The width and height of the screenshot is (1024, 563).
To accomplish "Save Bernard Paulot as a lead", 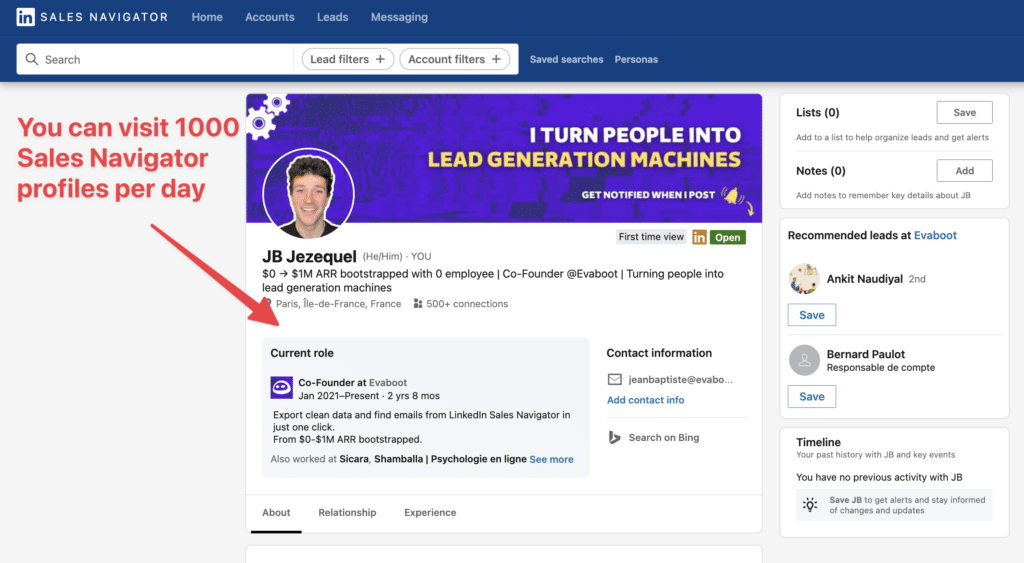I will [812, 396].
